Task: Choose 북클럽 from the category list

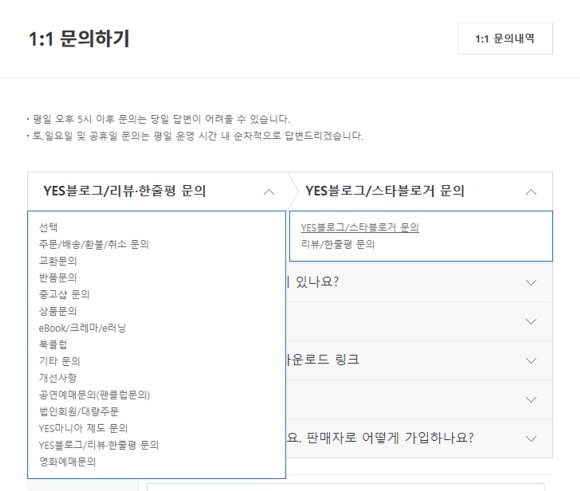Action: click(x=53, y=344)
